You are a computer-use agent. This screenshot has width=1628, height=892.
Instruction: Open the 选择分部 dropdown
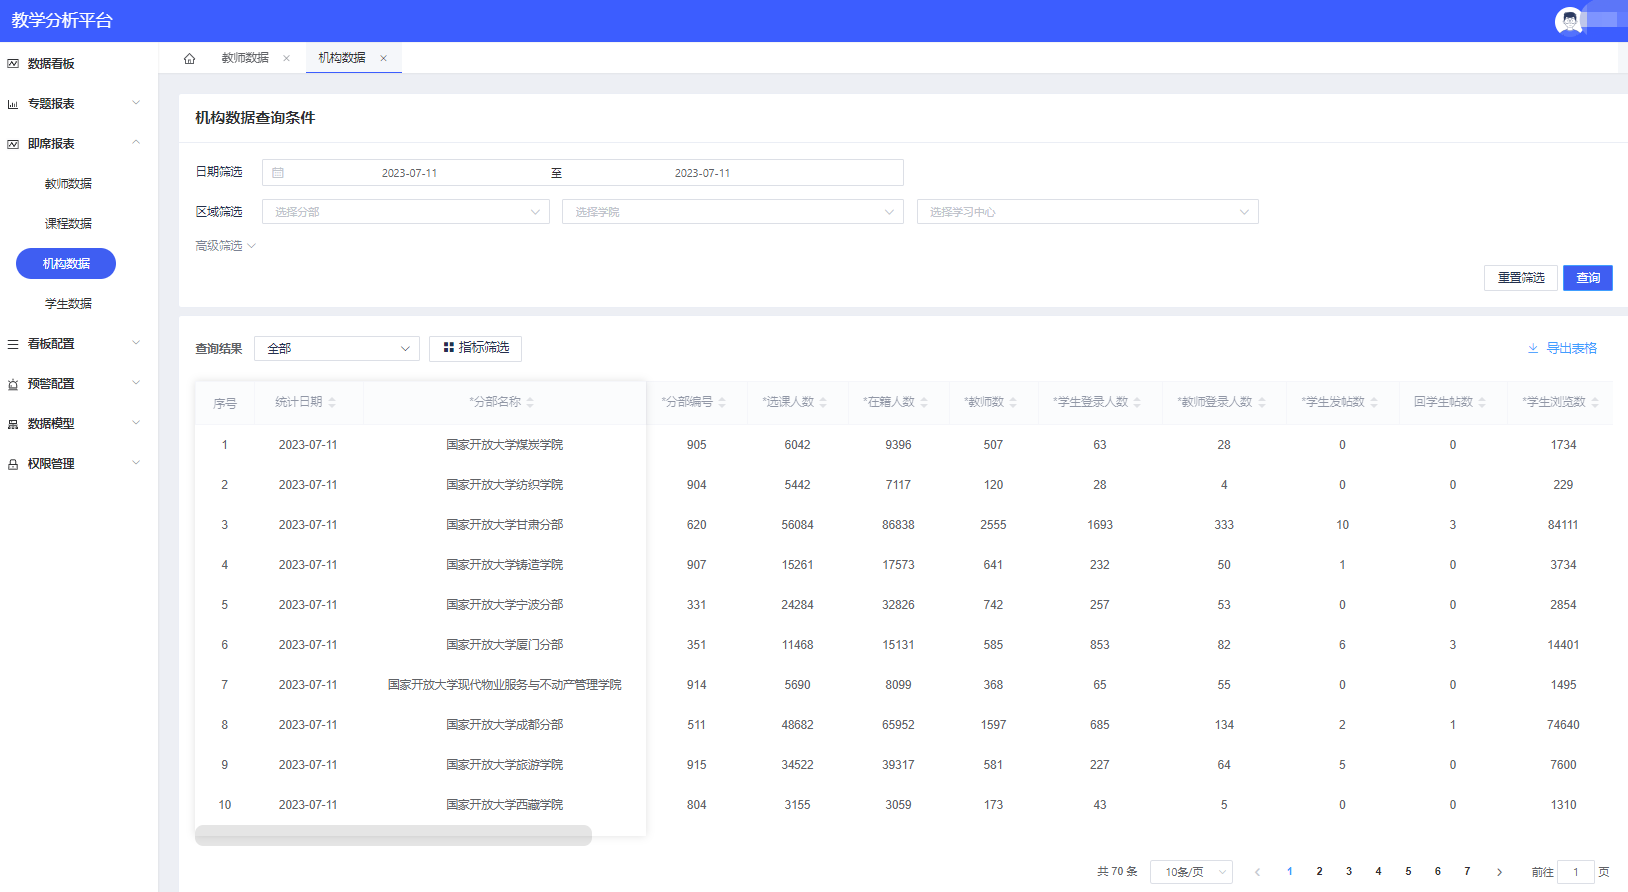click(405, 212)
